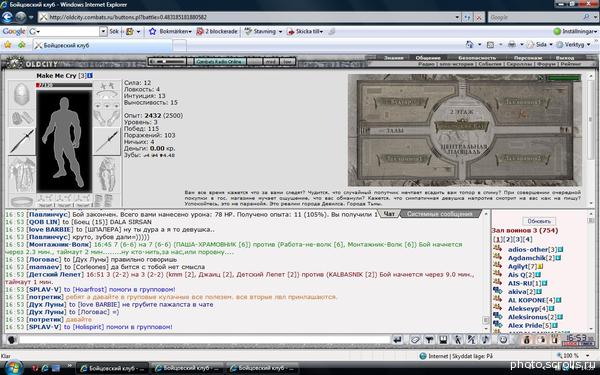Click the music note sound icon

click(x=485, y=339)
